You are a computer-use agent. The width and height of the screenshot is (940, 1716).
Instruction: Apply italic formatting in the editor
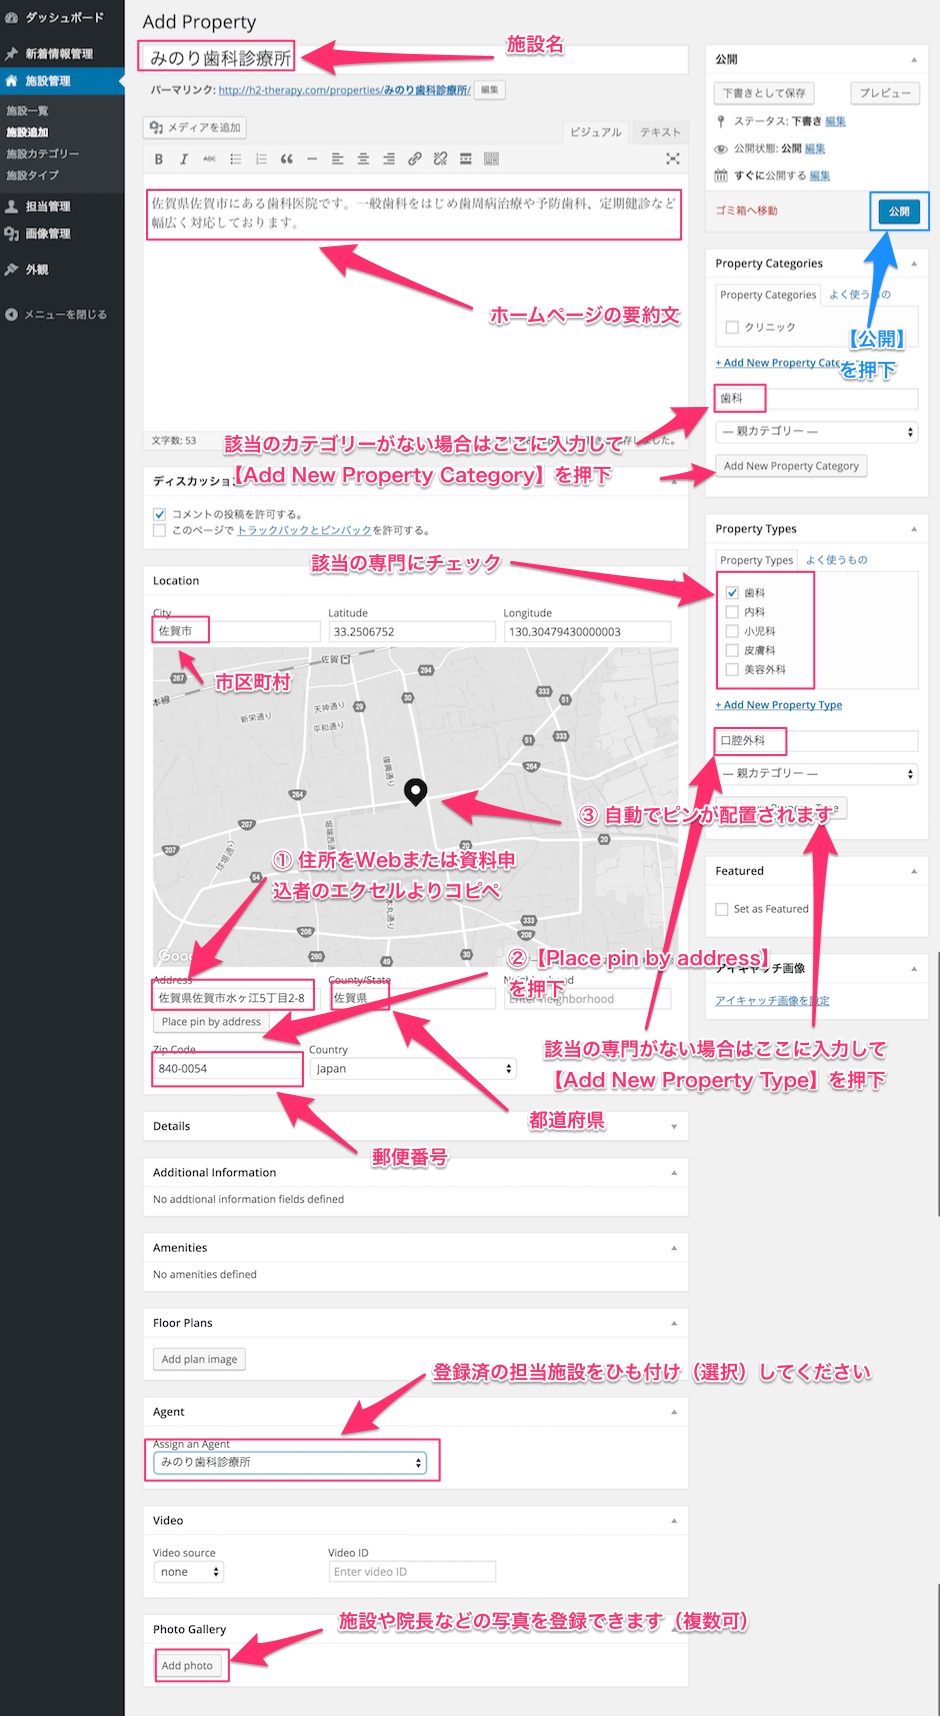pos(184,159)
